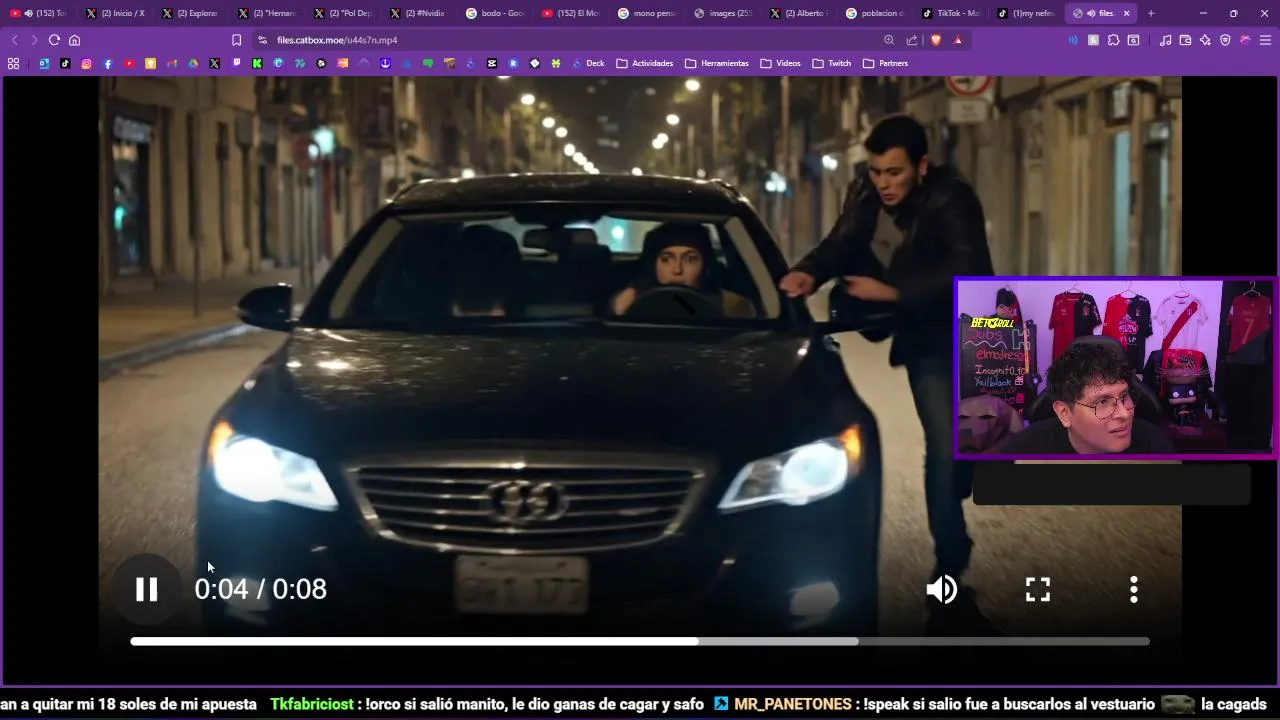The height and width of the screenshot is (720, 1280).
Task: Click username Tkfabriciost in chat ticker
Action: coord(312,704)
